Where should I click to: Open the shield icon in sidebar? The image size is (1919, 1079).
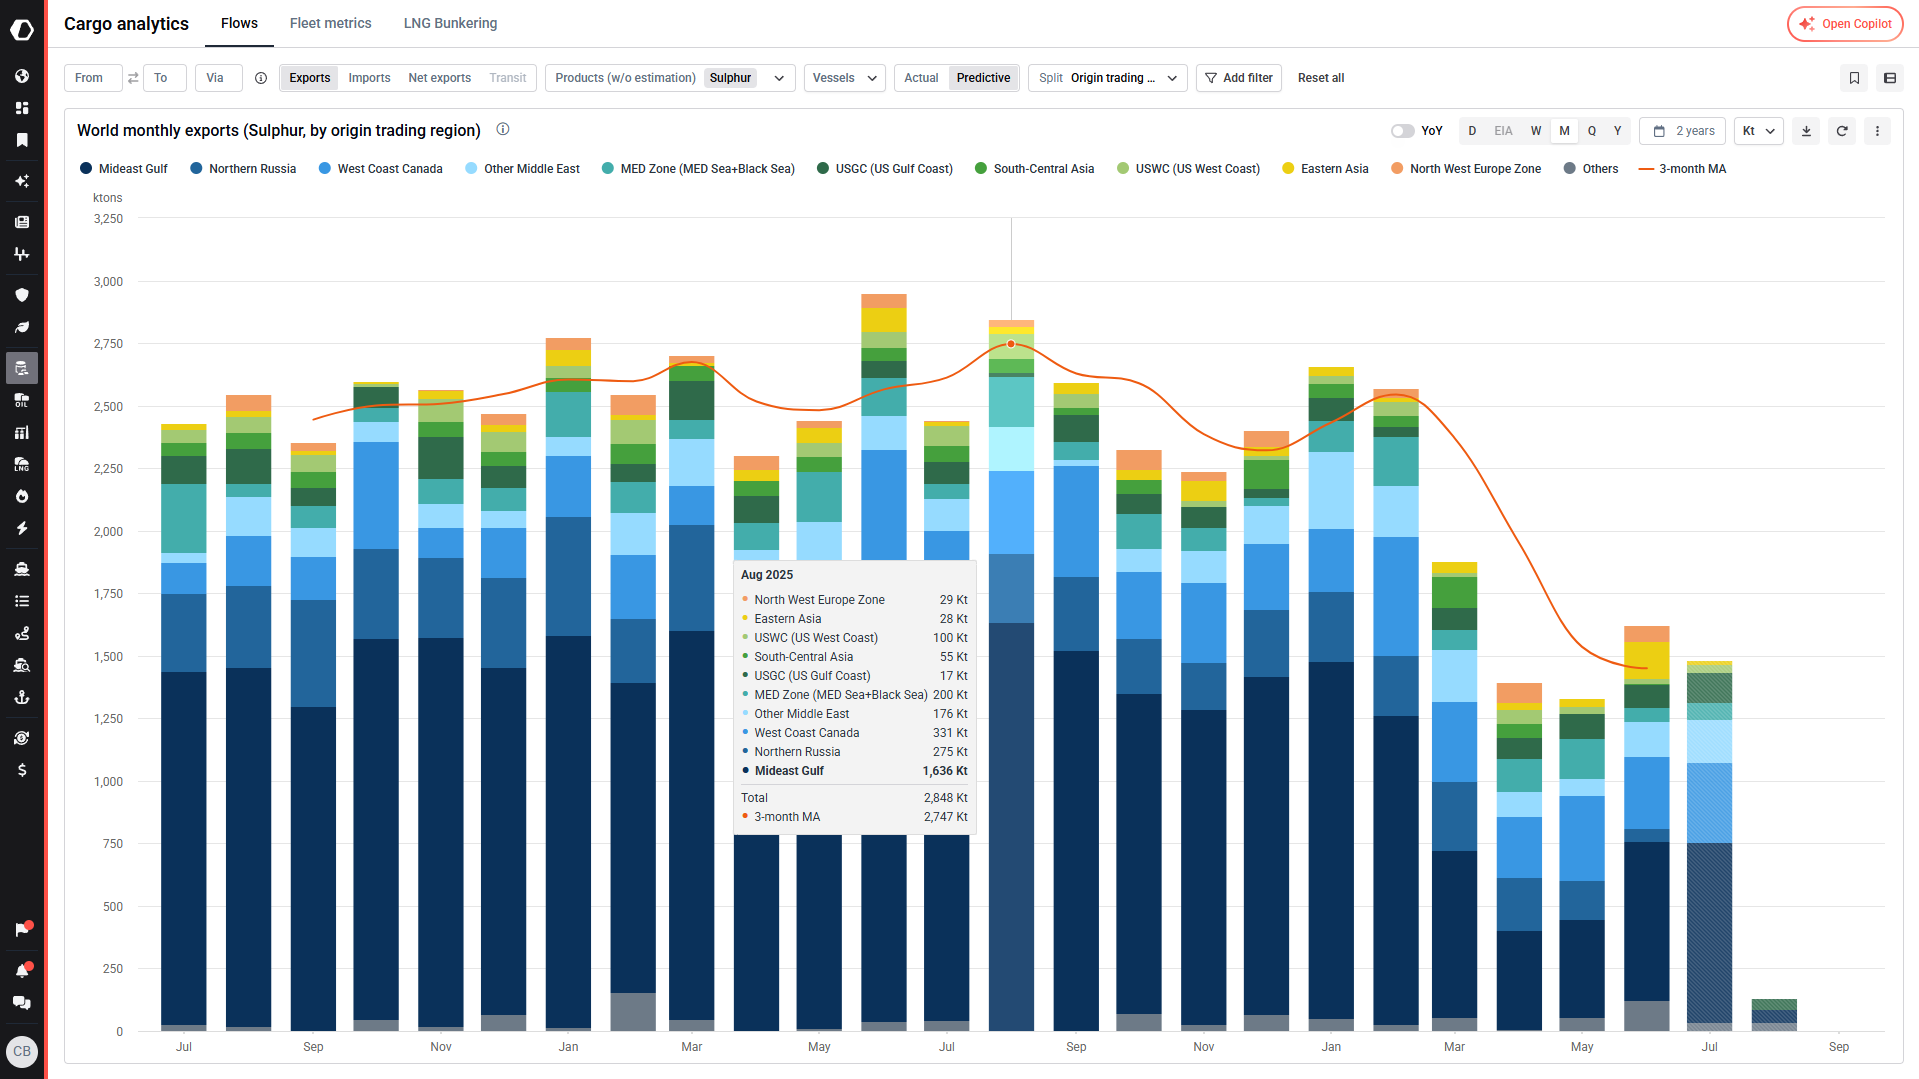pyautogui.click(x=22, y=295)
